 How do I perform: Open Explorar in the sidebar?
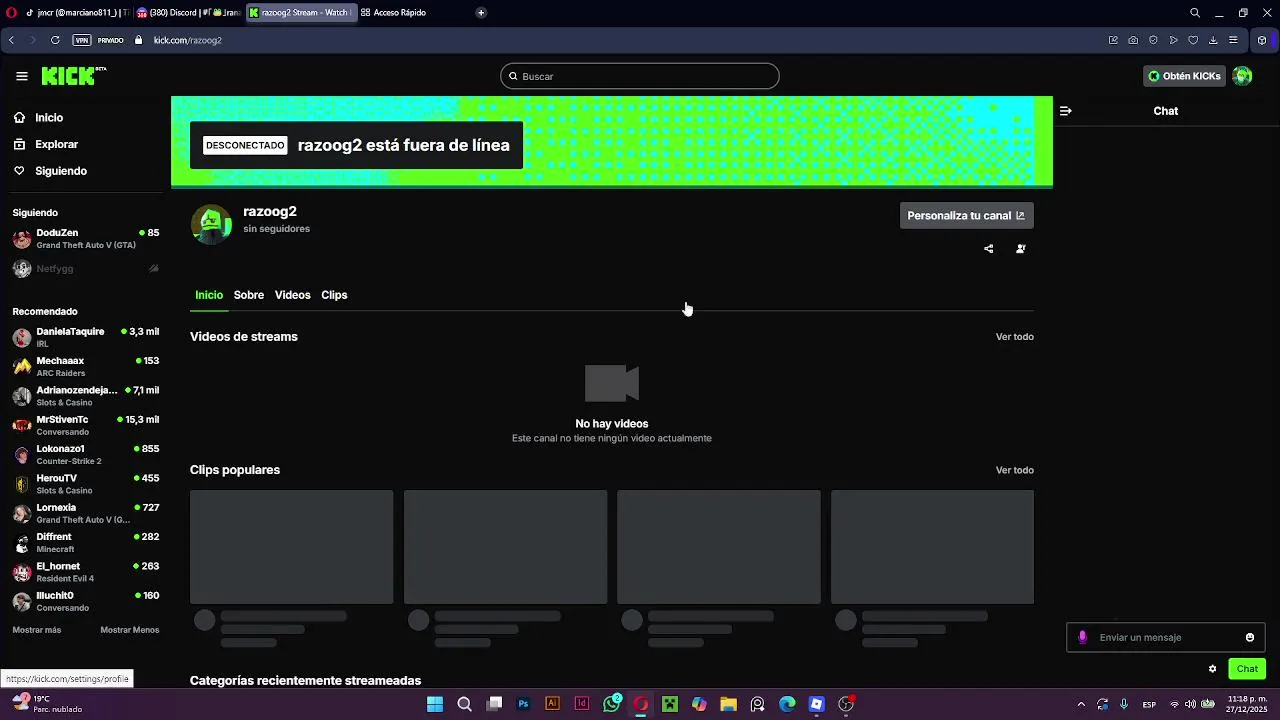click(56, 144)
